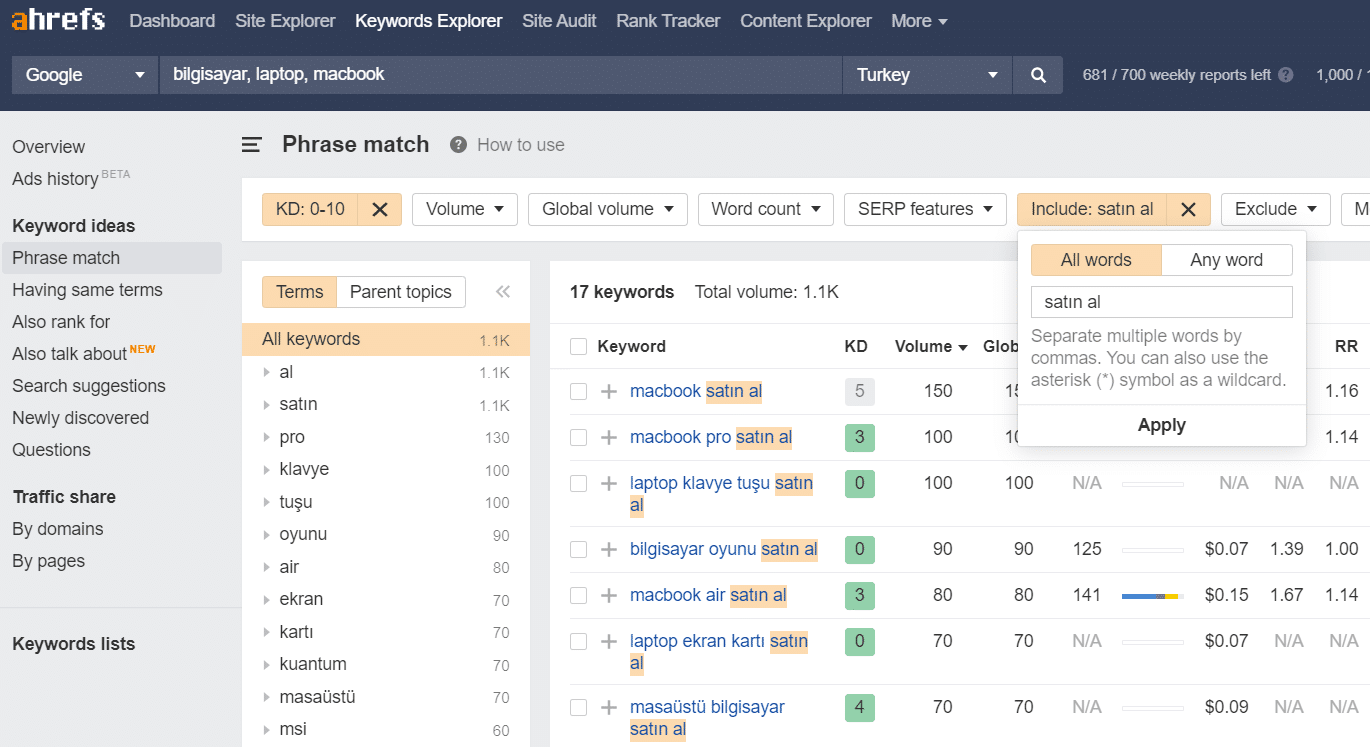This screenshot has height=747, width=1370.
Task: Select All keywords in the terms list
Action: 386,339
